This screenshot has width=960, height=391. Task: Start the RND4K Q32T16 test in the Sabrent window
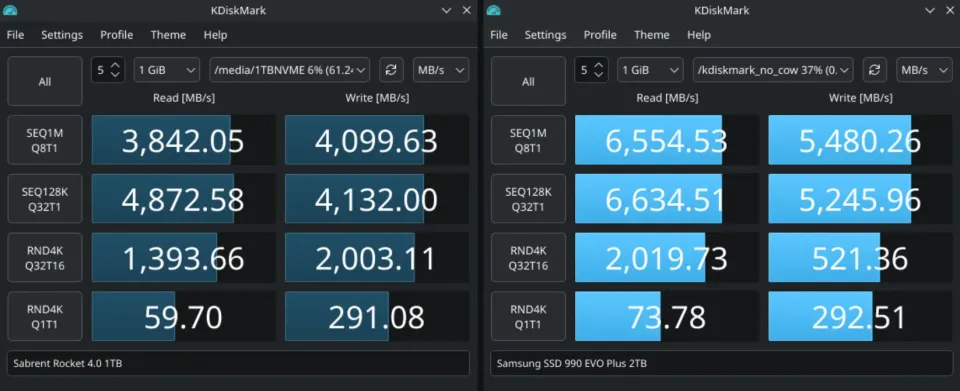point(45,258)
